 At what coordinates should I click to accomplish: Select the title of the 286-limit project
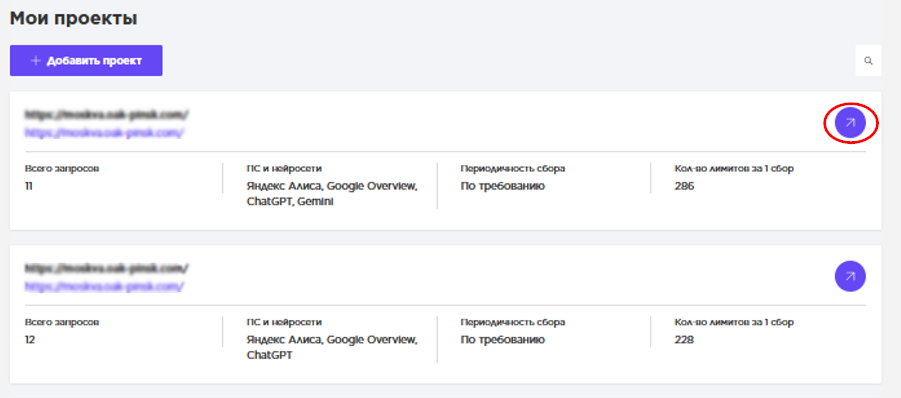pyautogui.click(x=106, y=114)
